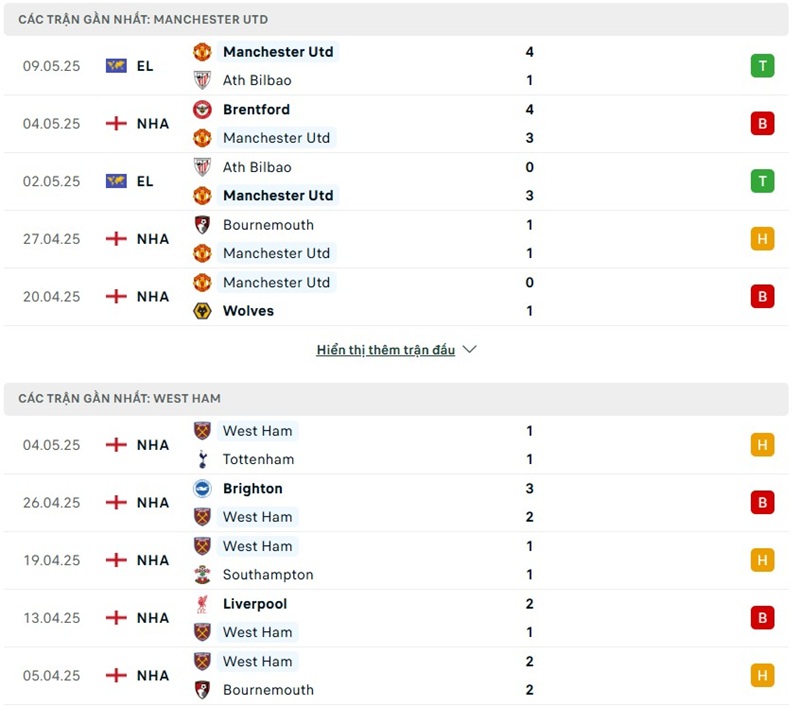This screenshot has height=706, width=800.
Task: Click the orange H badge for Tottenham match
Action: tap(762, 445)
